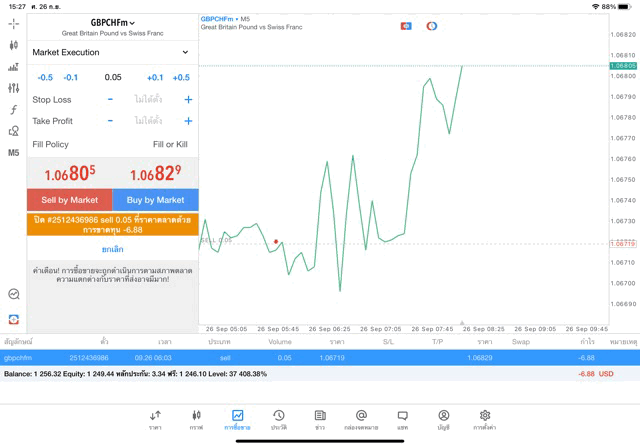Change Fill Policy 'Fill or Kill' option
Image resolution: width=640 pixels, height=447 pixels.
click(169, 144)
